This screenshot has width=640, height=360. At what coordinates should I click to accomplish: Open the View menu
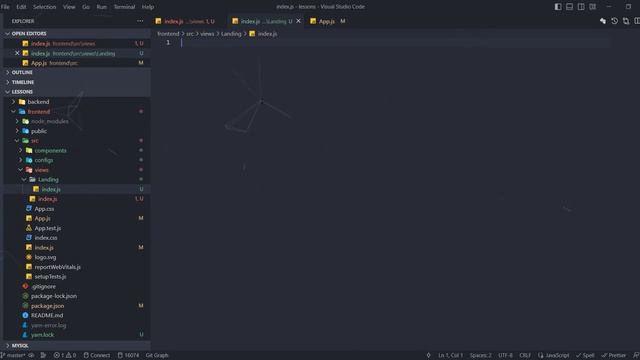click(x=69, y=7)
